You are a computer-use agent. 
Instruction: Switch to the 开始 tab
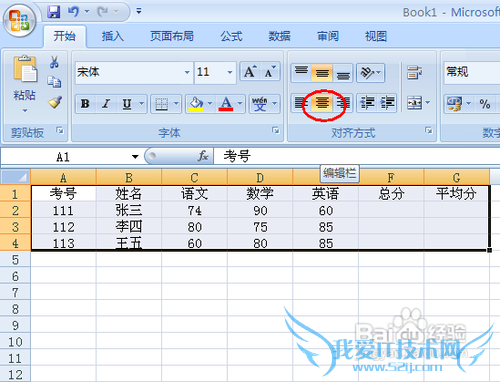click(x=65, y=36)
